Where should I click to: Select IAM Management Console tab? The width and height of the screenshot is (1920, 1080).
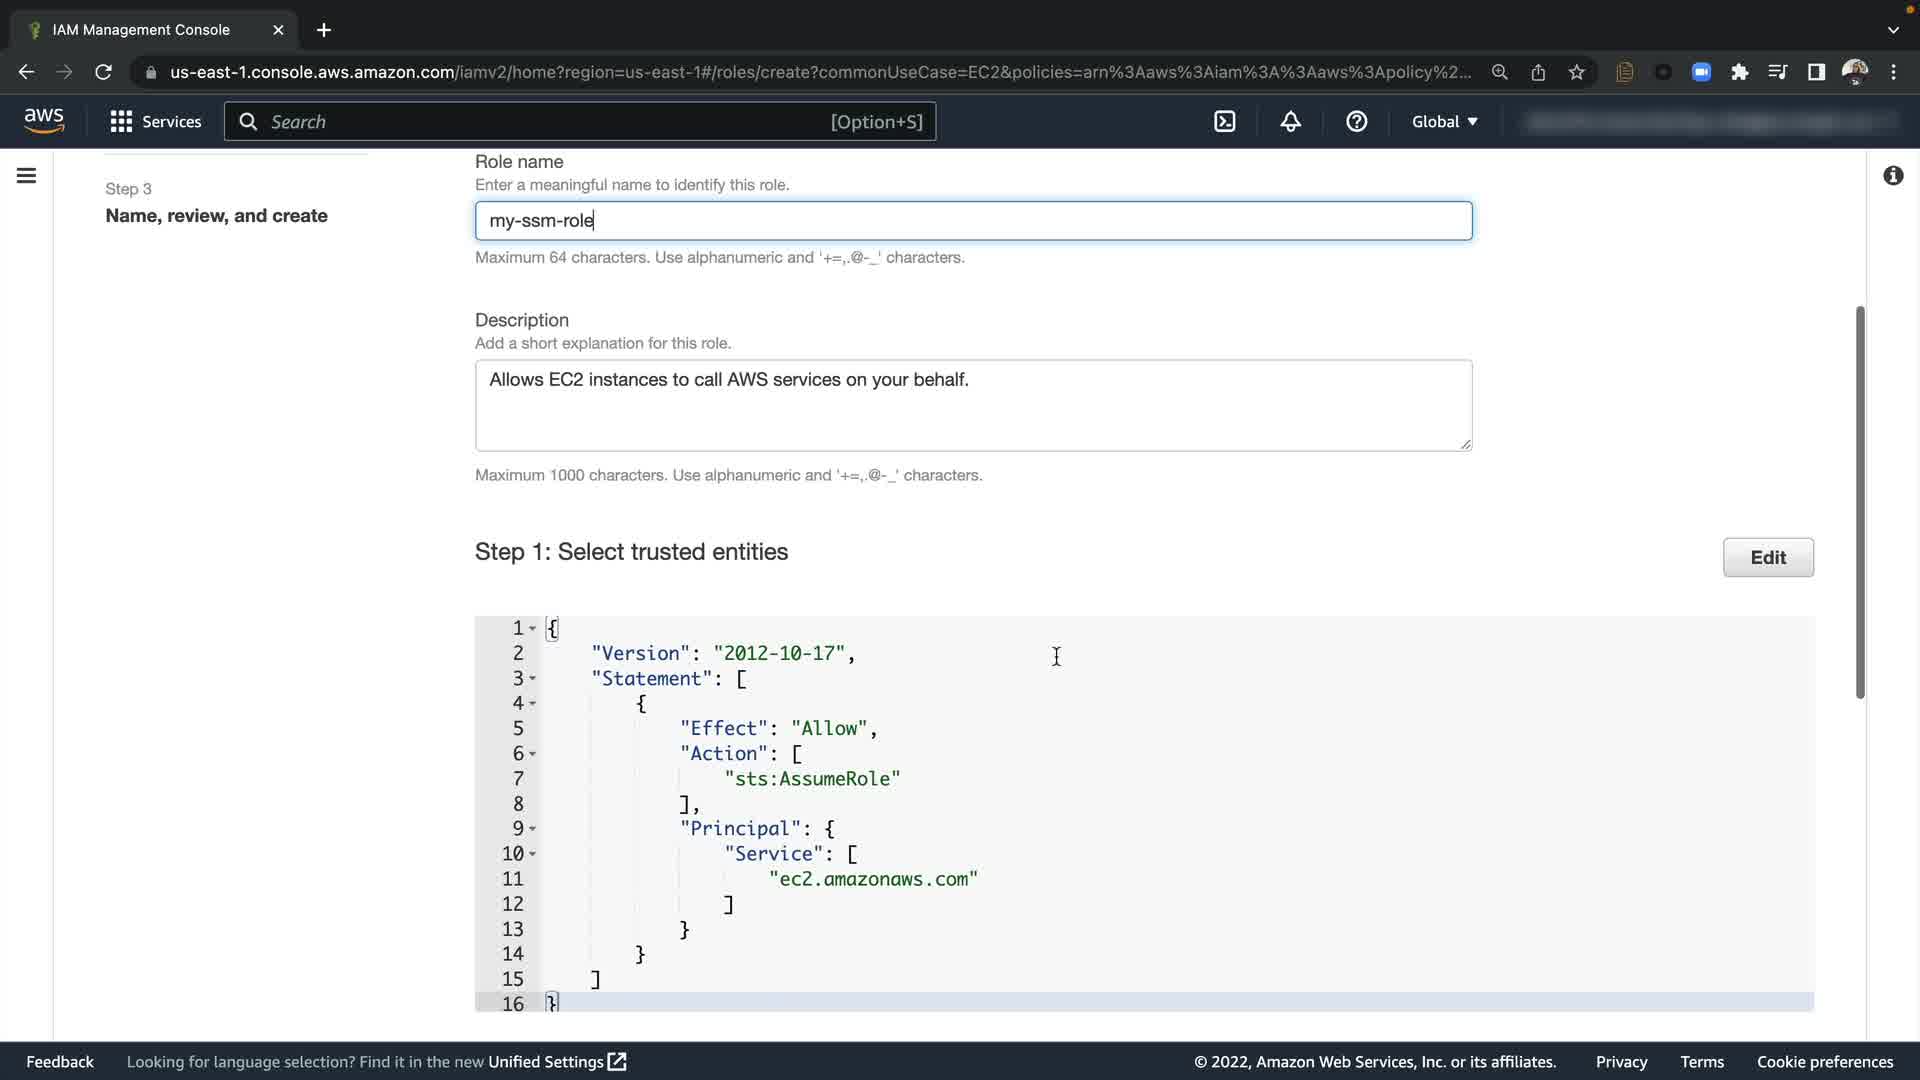pyautogui.click(x=141, y=30)
